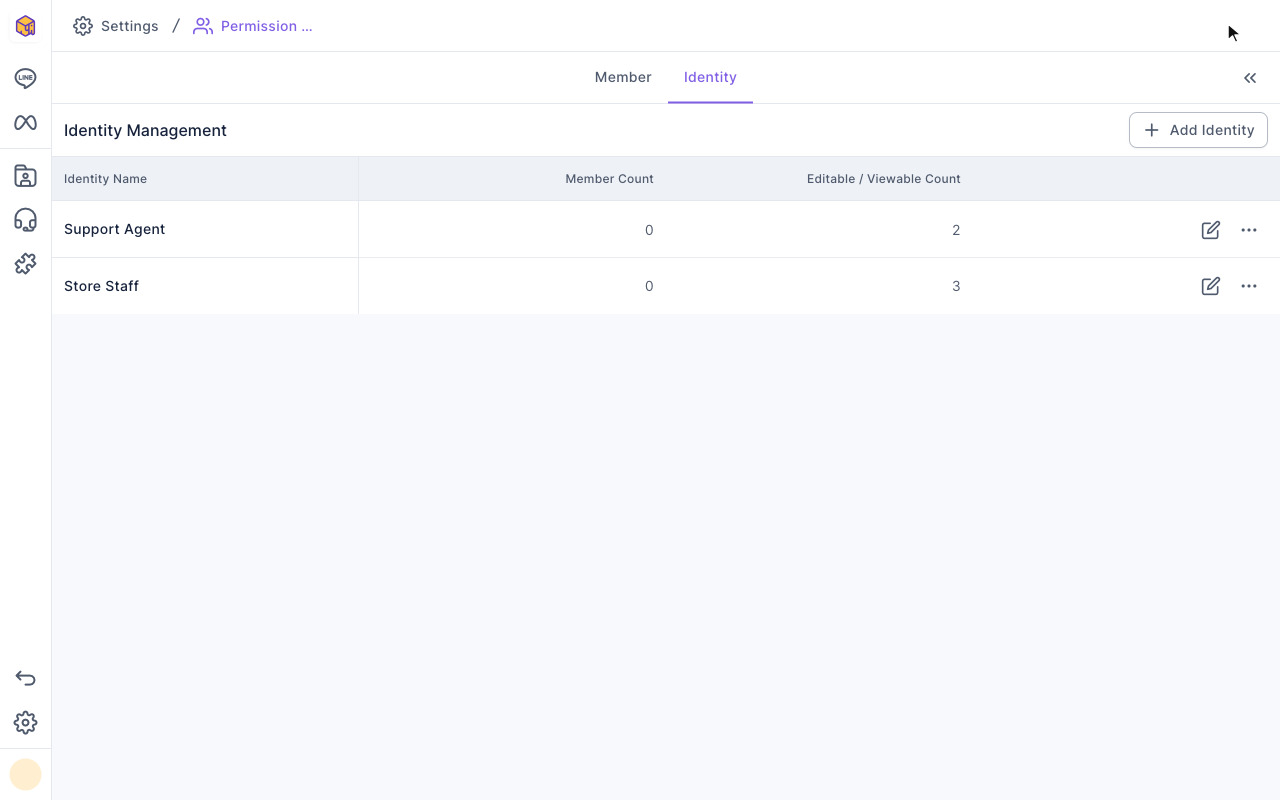Open settings gear at sidebar bottom
This screenshot has width=1280, height=800.
(x=25, y=722)
